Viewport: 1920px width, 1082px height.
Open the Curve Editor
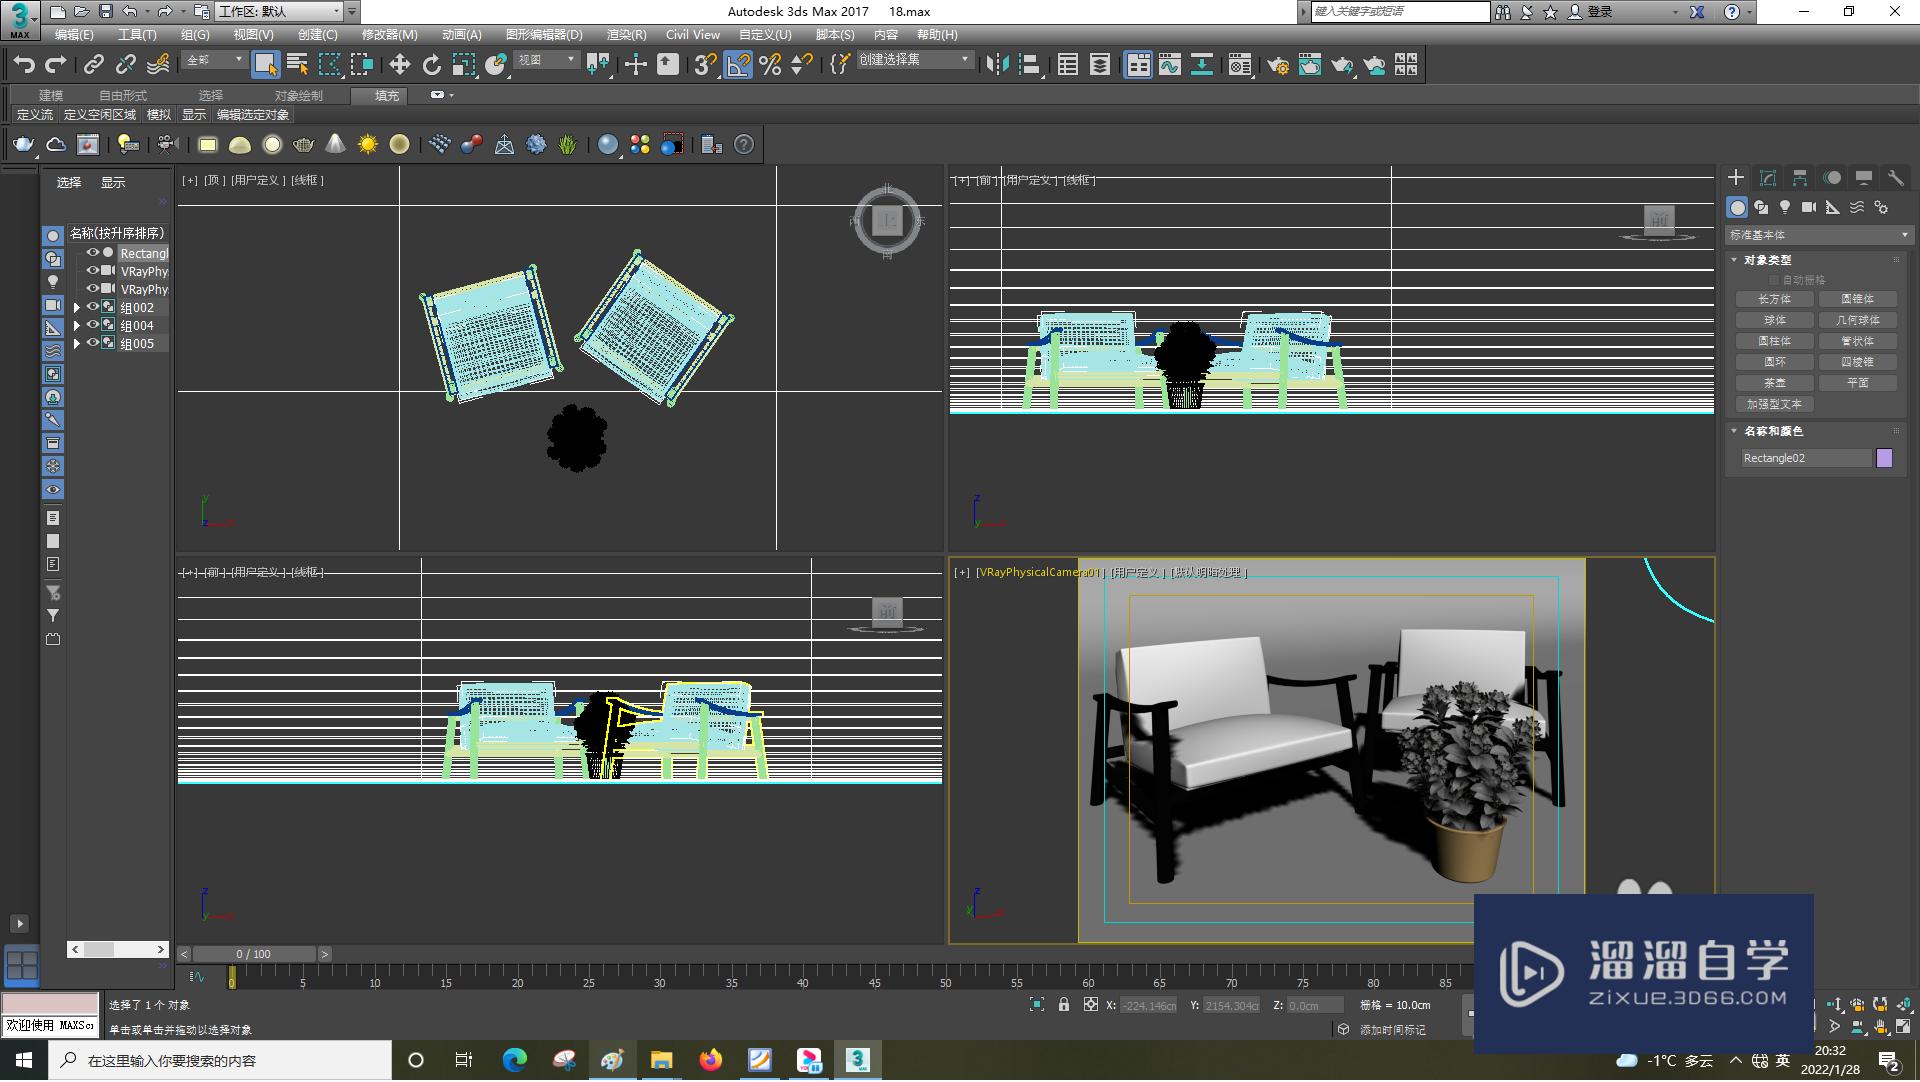(1170, 65)
